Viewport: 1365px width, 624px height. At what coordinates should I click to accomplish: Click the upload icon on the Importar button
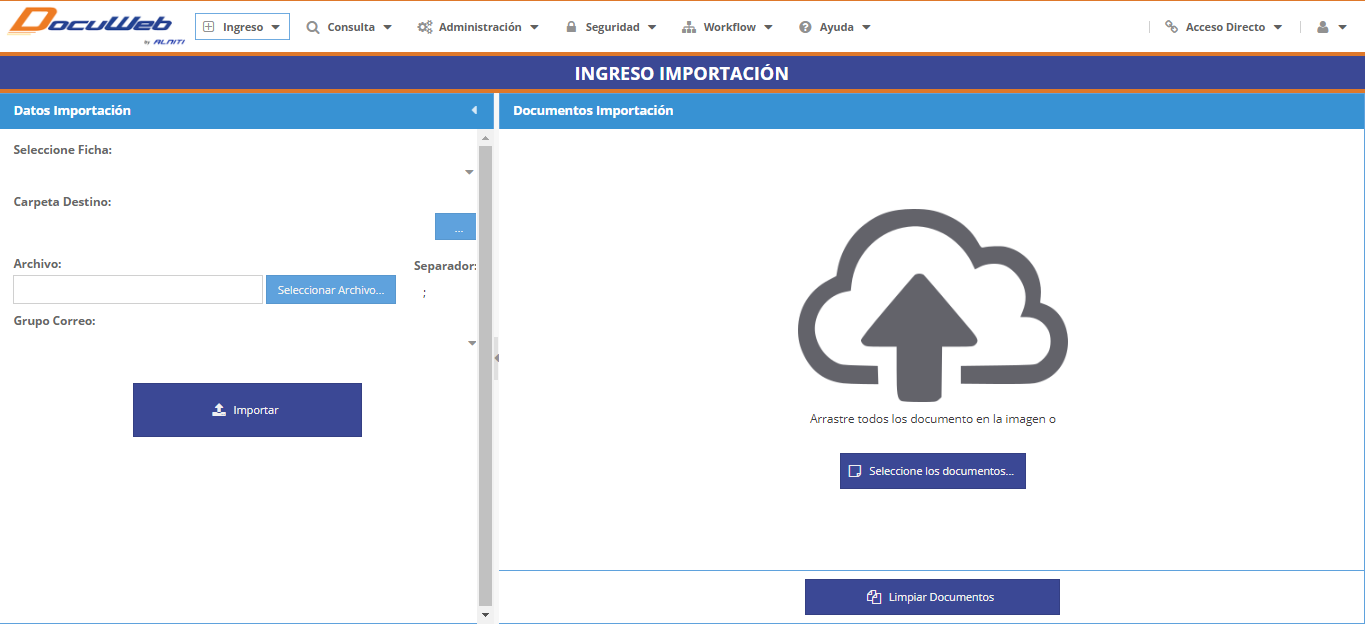[217, 409]
